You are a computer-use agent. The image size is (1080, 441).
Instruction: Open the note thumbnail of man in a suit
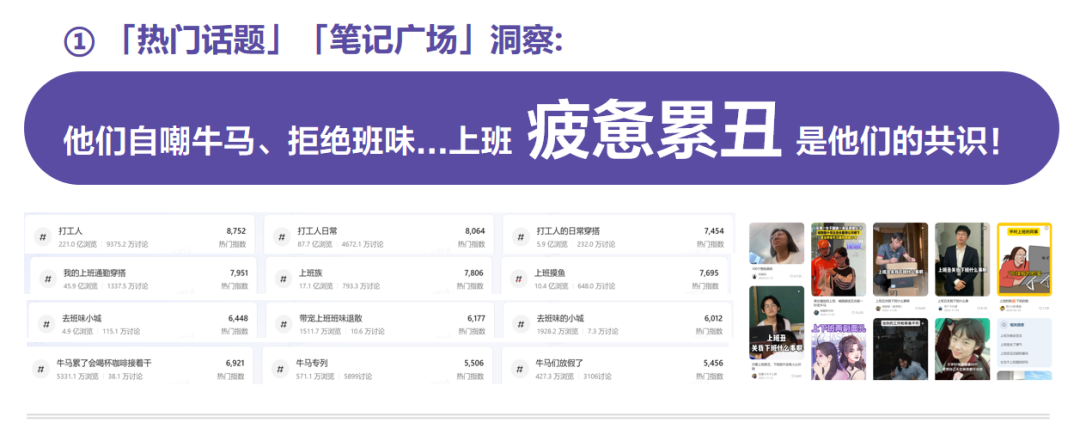[962, 259]
